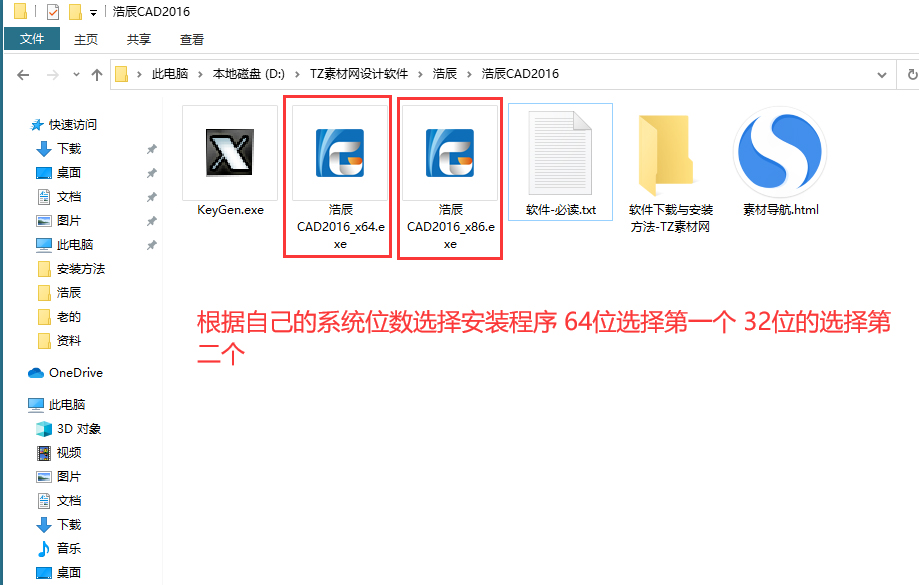Select the 浩辰CAD2016_x86.exe installer icon
The image size is (919, 585).
click(x=450, y=153)
